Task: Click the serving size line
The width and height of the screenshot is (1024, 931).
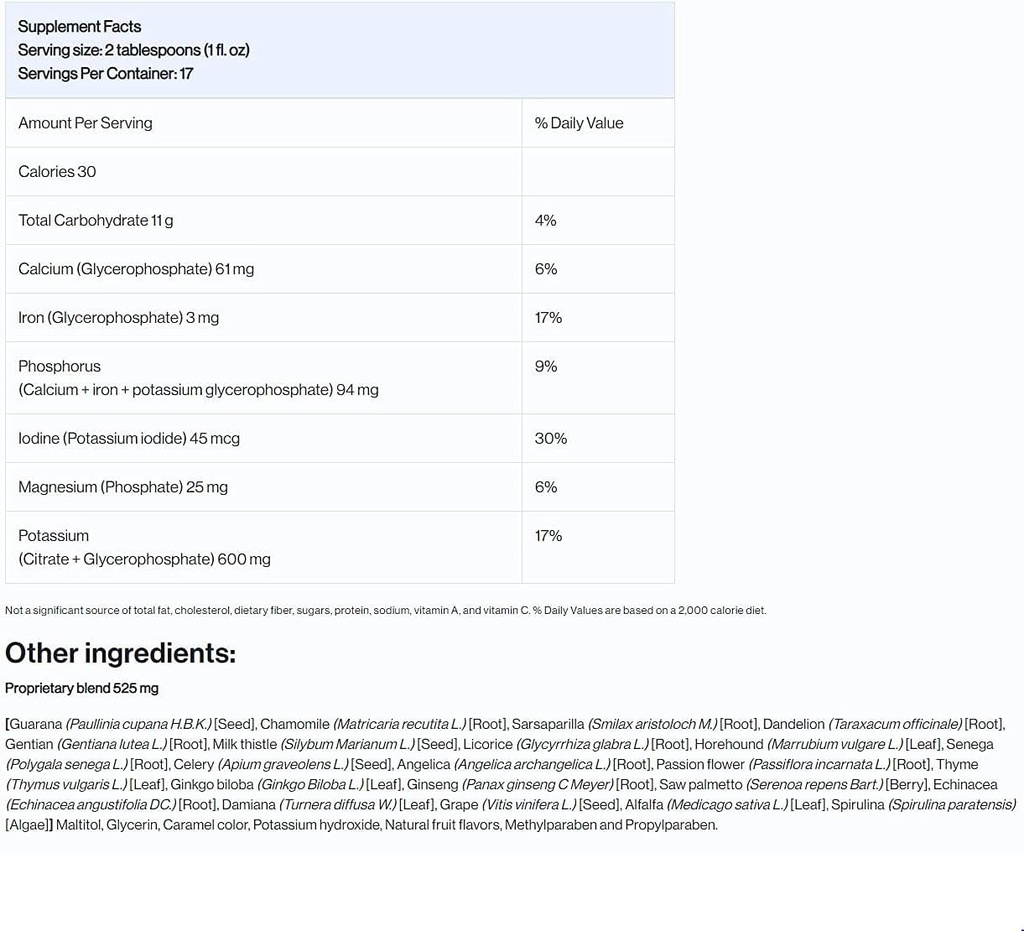Action: (133, 50)
